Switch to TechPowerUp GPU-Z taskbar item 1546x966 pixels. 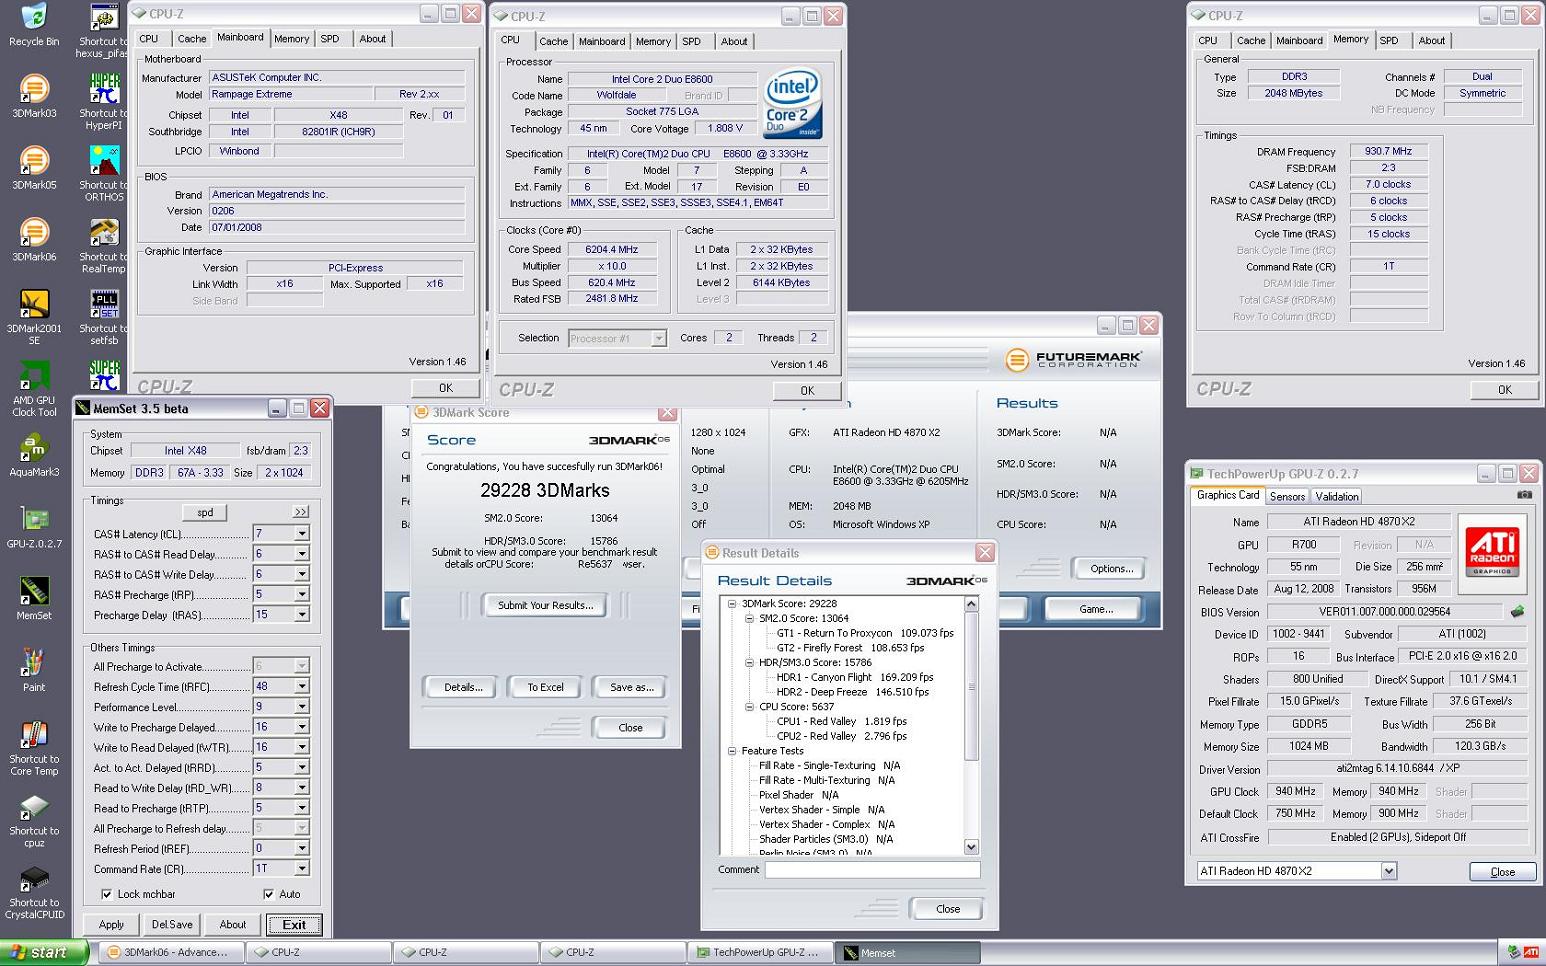click(761, 952)
